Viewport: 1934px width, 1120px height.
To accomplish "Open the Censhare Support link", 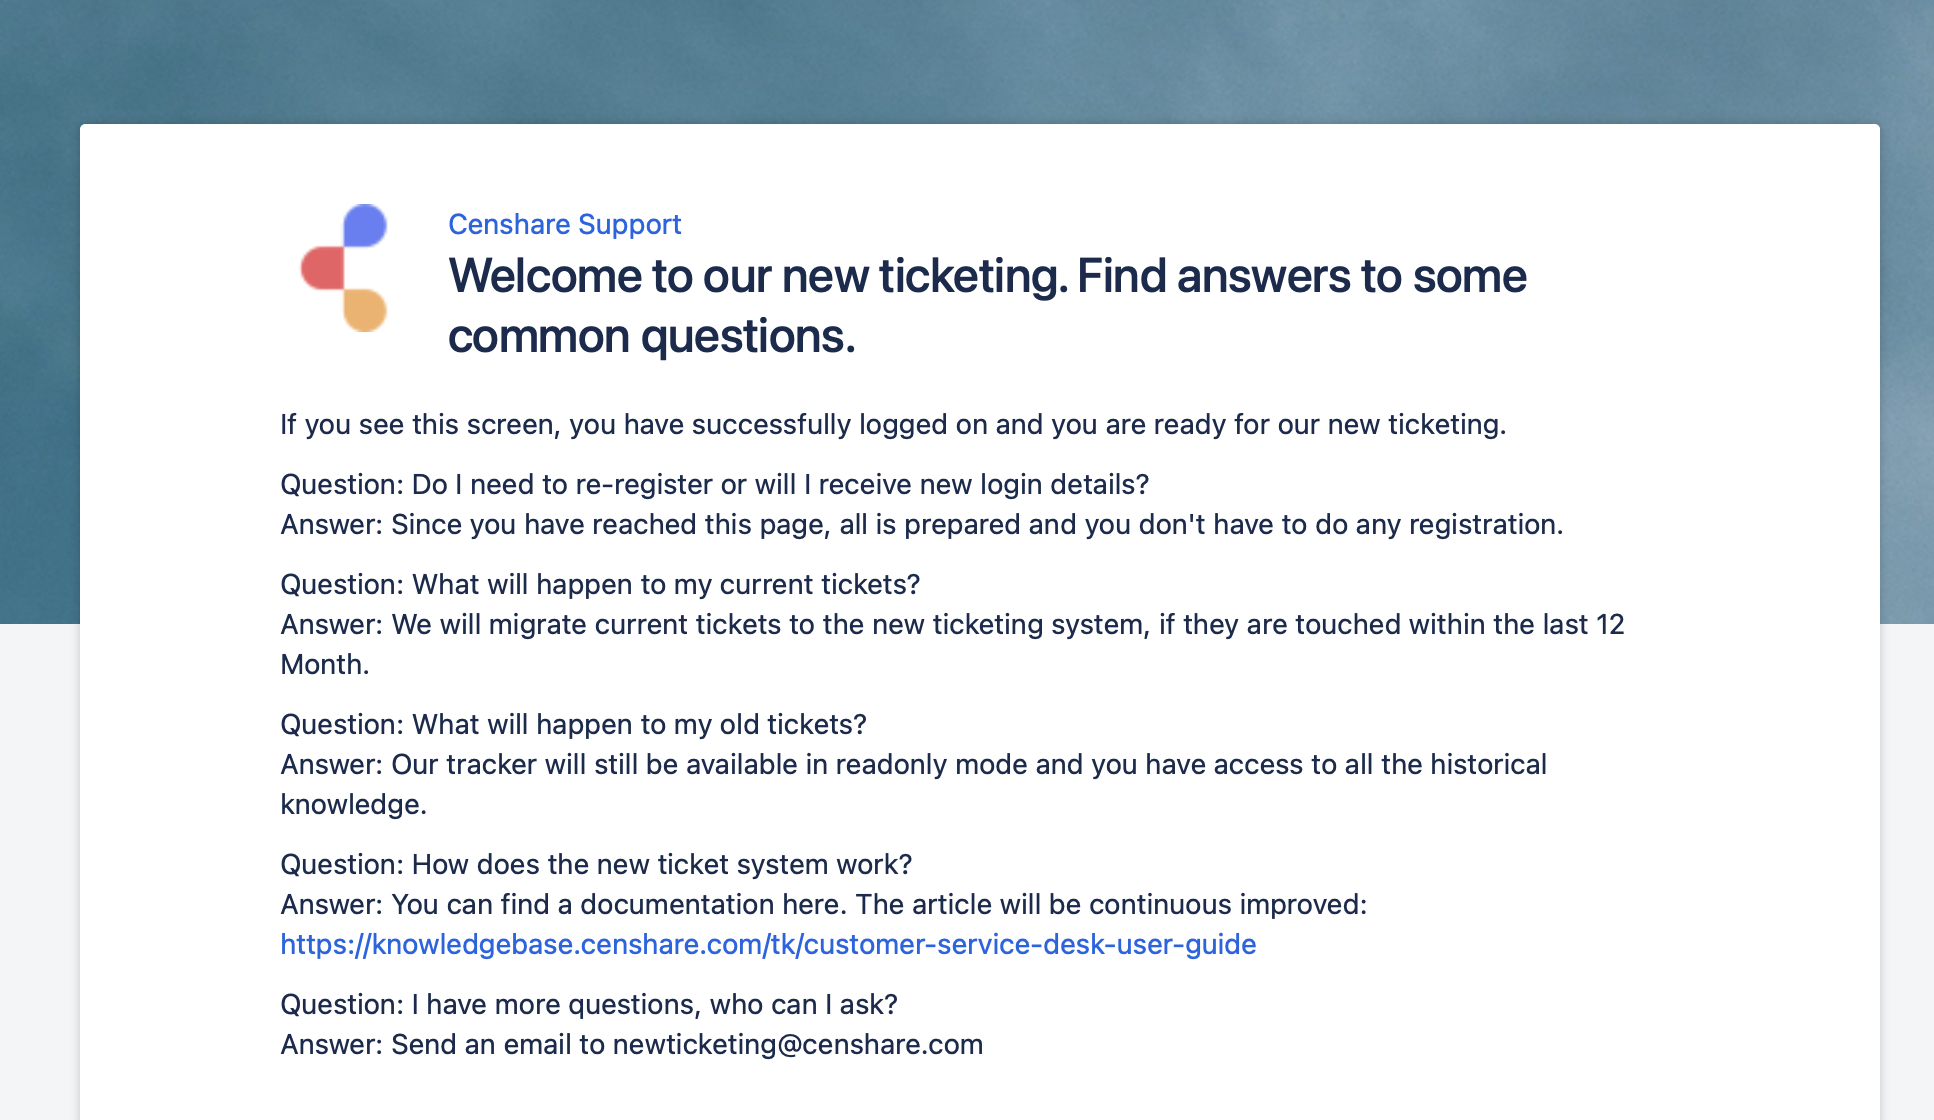I will point(564,224).
